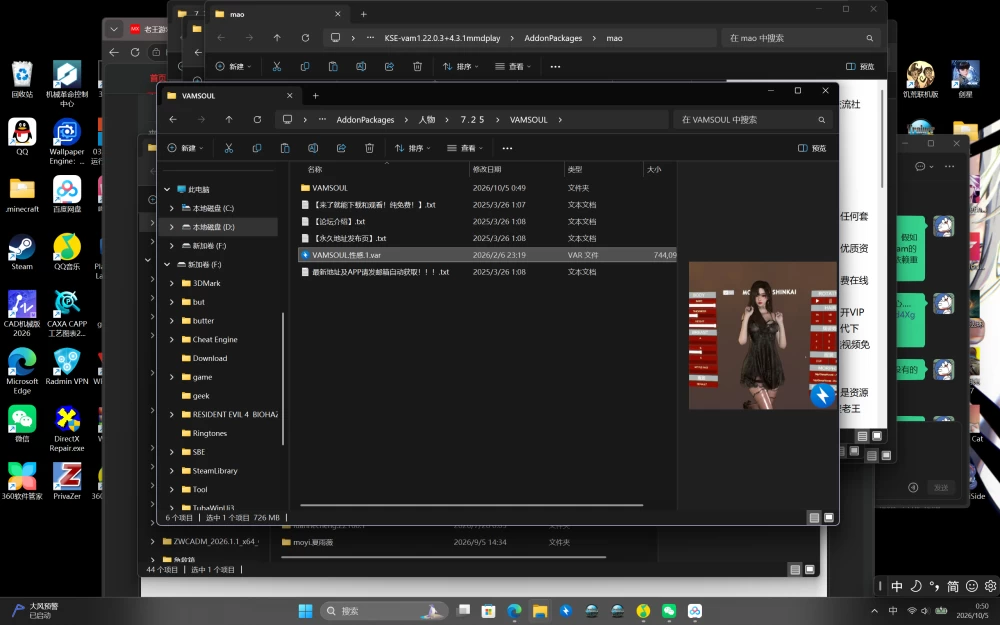The image size is (1000, 625).
Task: Toggle 预览 preview pane in VAMSOUL window
Action: coord(812,148)
